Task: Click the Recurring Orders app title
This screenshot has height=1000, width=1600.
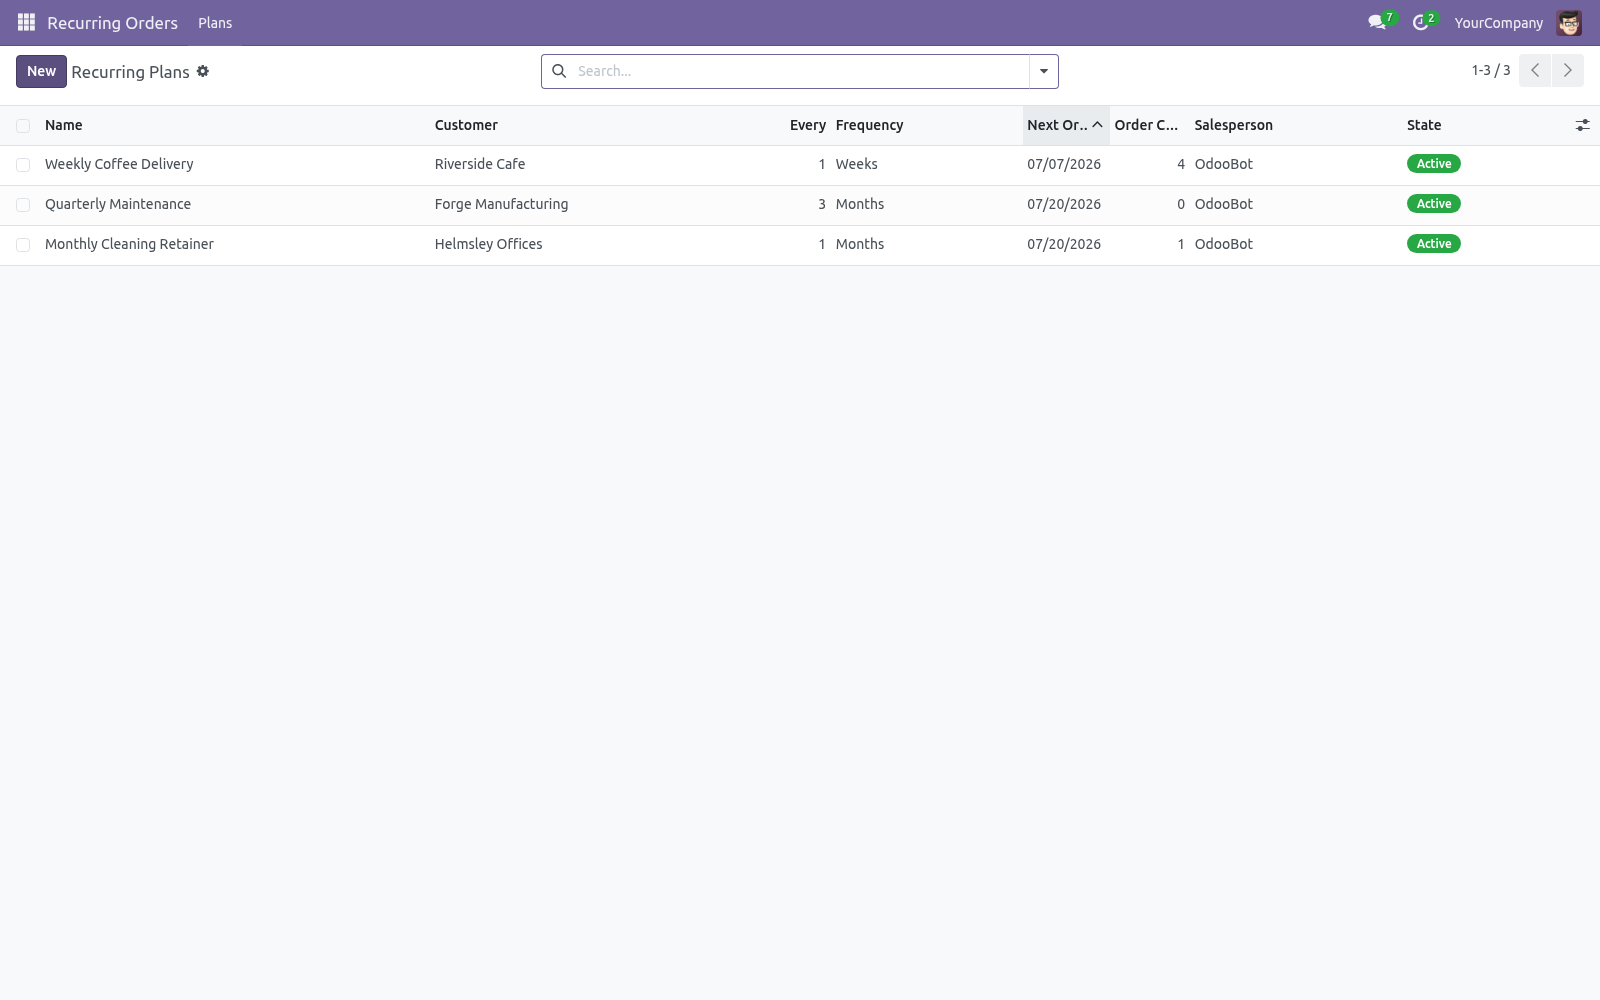Action: 112,22
